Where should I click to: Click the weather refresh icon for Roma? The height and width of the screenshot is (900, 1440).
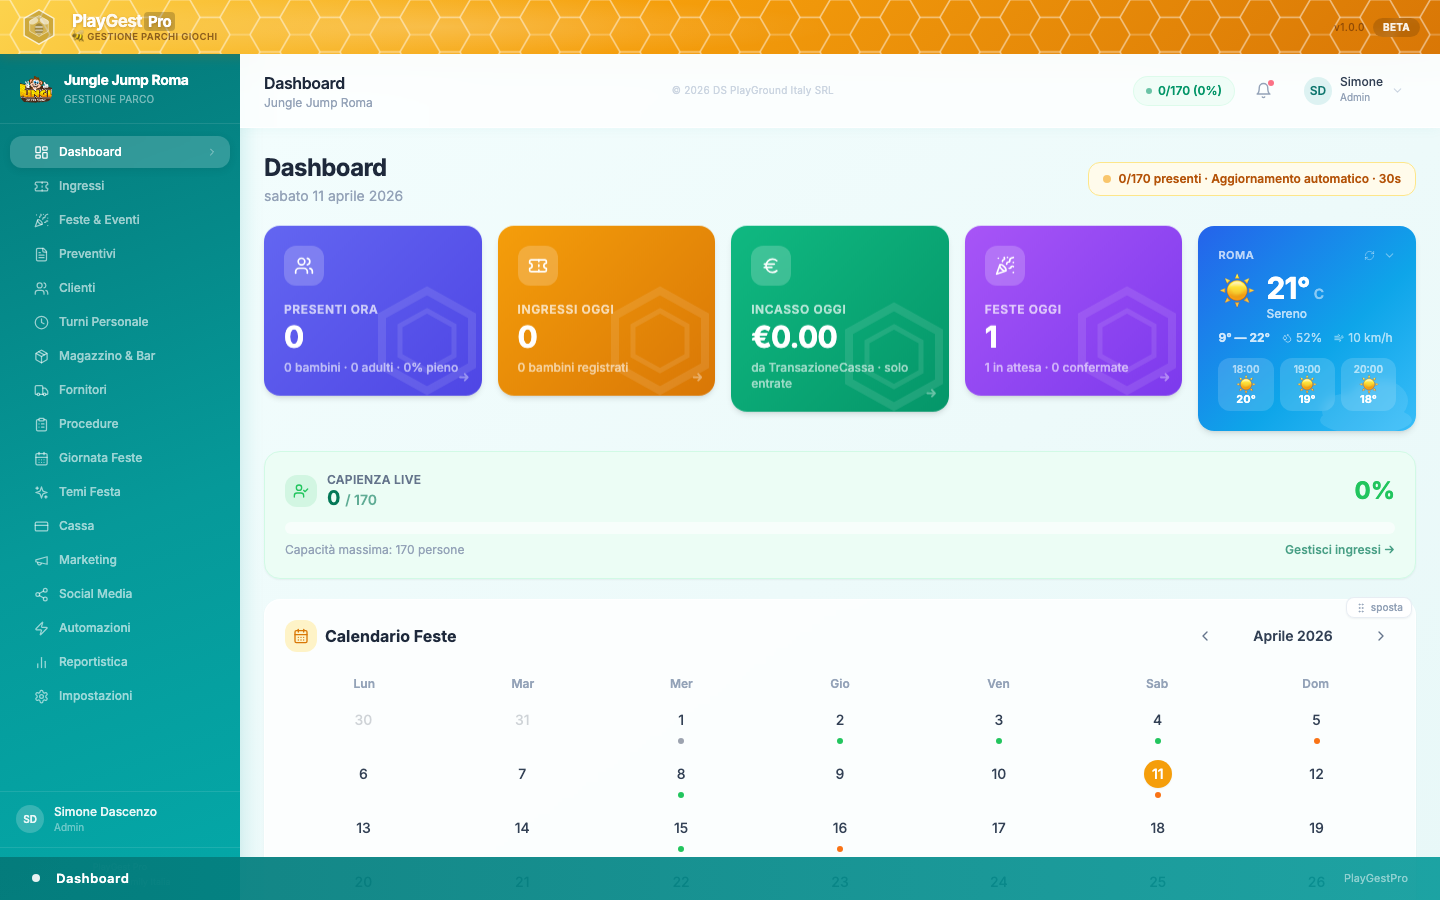[x=1369, y=256]
